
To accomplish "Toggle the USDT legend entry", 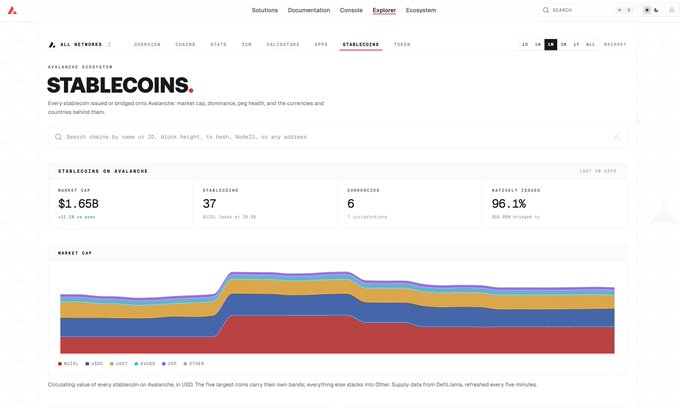I will [x=119, y=364].
